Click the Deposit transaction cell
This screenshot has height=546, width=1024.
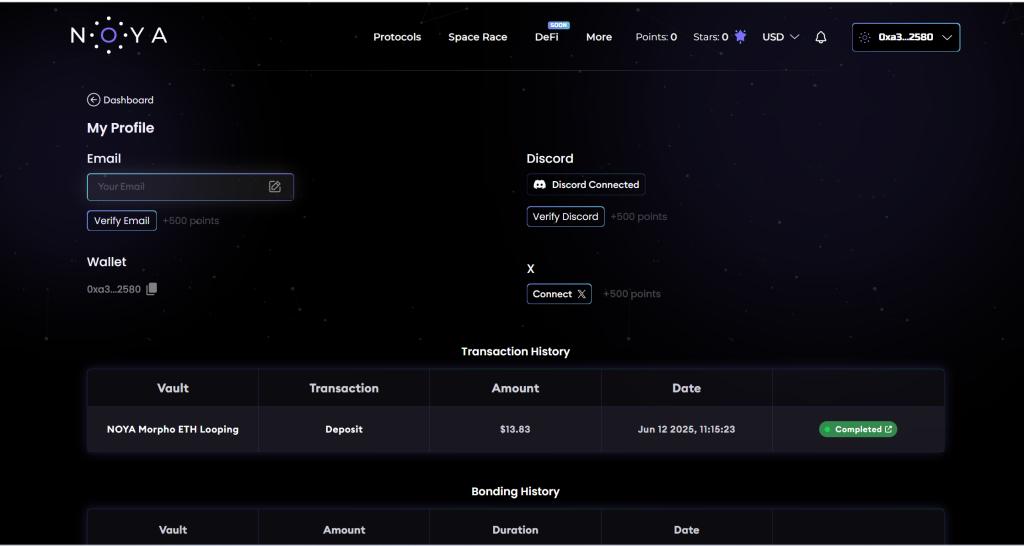[344, 430]
